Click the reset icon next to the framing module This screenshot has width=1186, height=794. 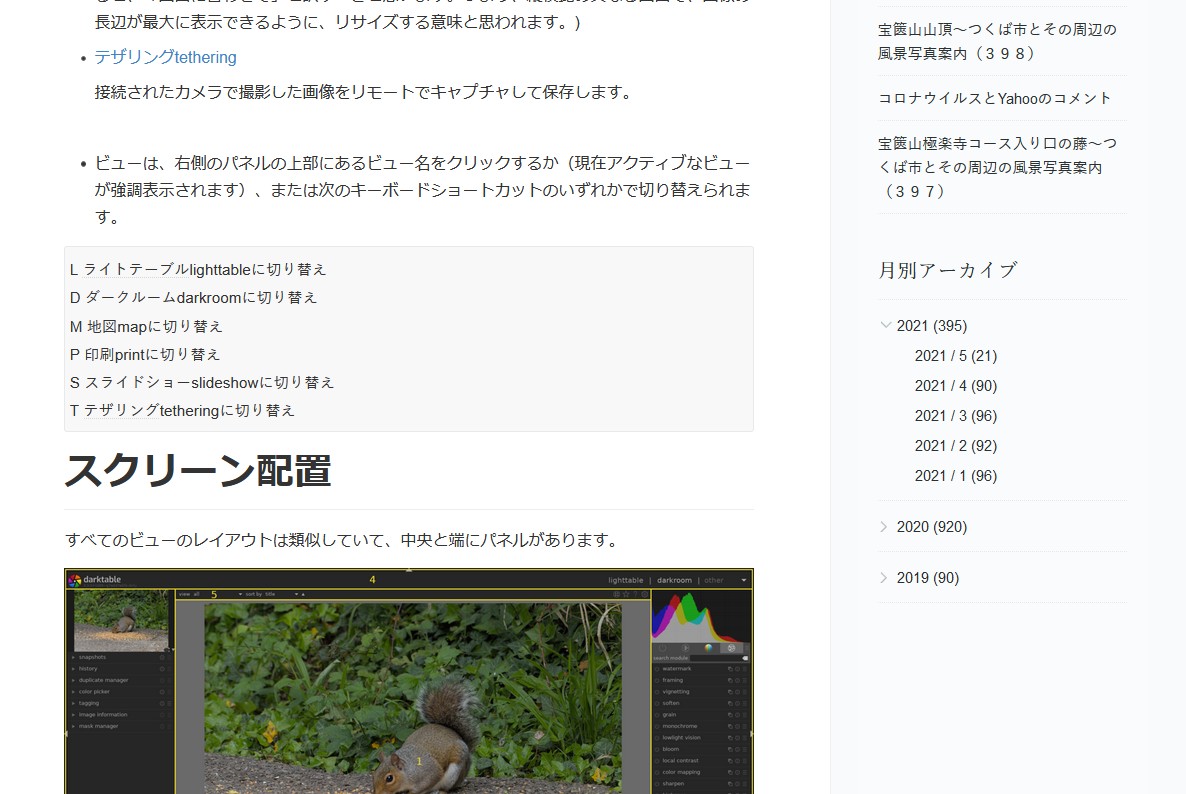click(x=737, y=680)
